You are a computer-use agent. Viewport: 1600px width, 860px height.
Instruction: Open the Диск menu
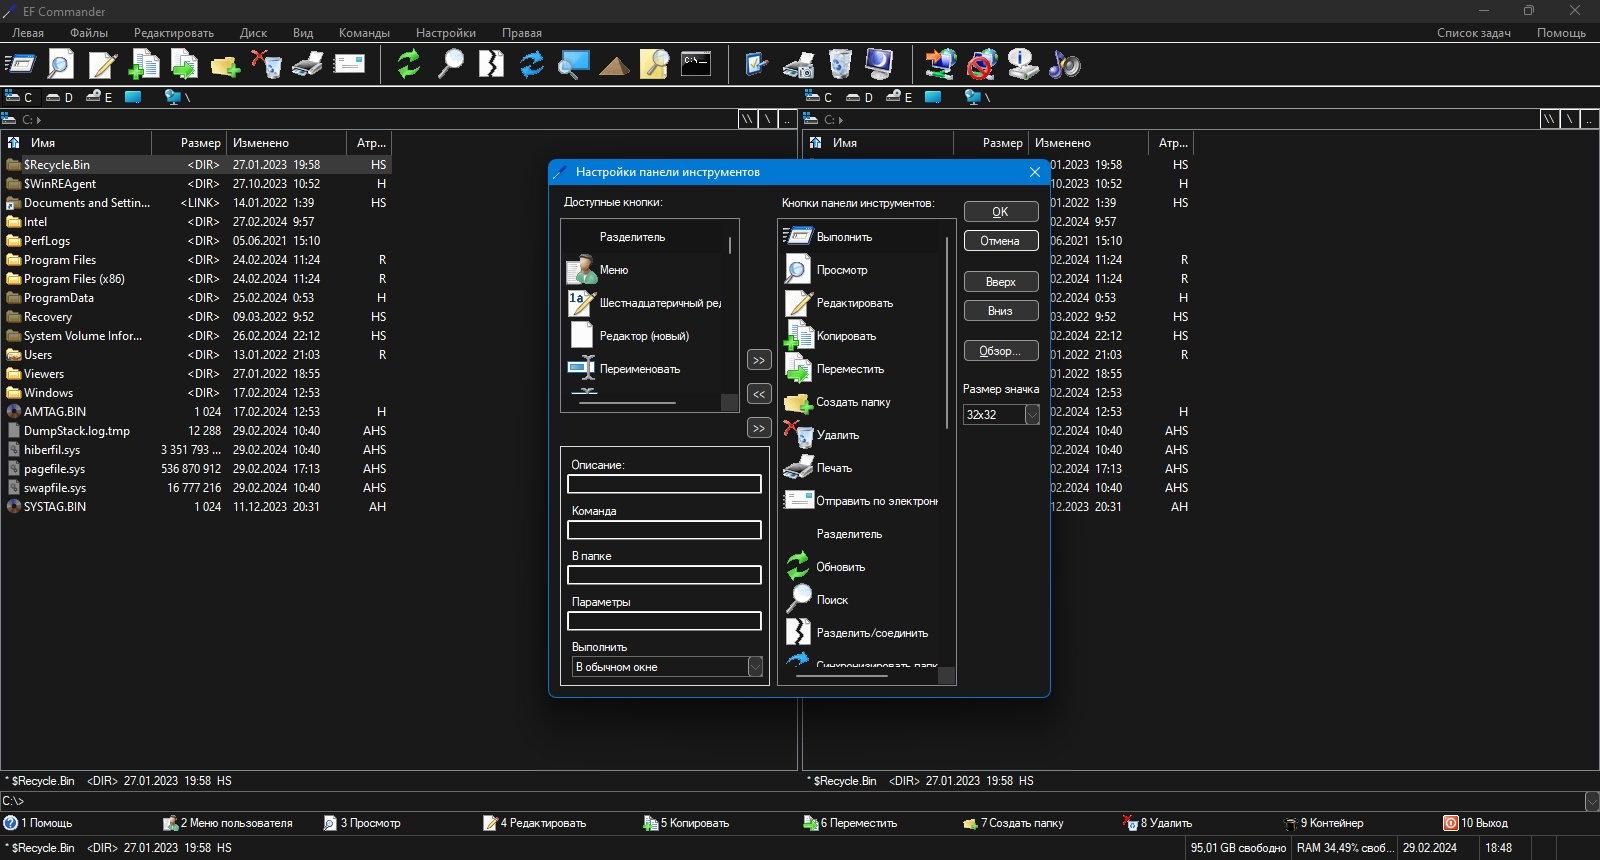(253, 33)
